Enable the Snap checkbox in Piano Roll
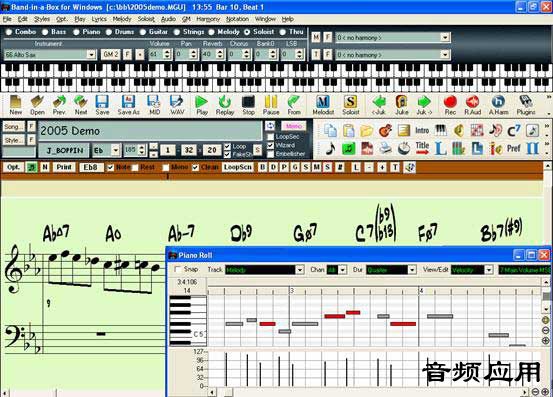This screenshot has height=397, width=553. click(178, 269)
